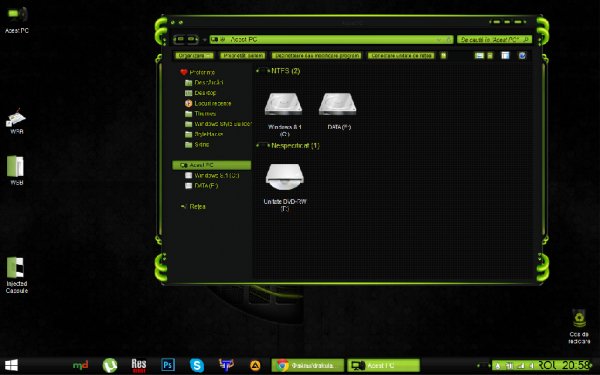Open the Windows Start button
600x375 pixels.
point(11,365)
